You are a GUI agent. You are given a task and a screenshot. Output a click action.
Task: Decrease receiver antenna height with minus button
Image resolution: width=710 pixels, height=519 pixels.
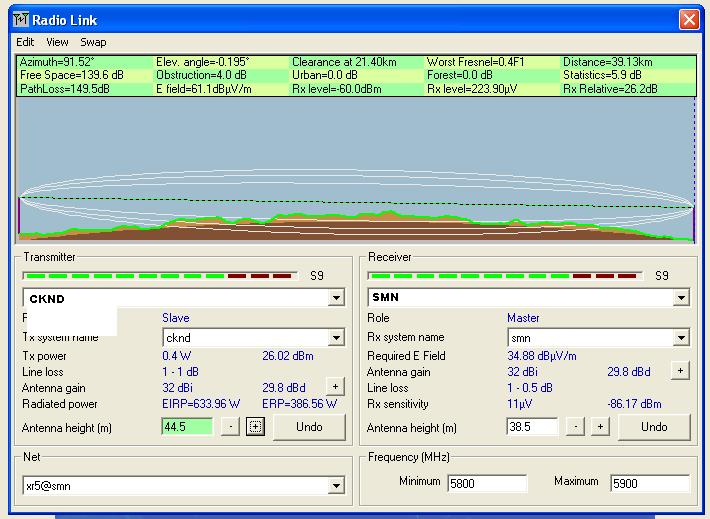[x=576, y=427]
